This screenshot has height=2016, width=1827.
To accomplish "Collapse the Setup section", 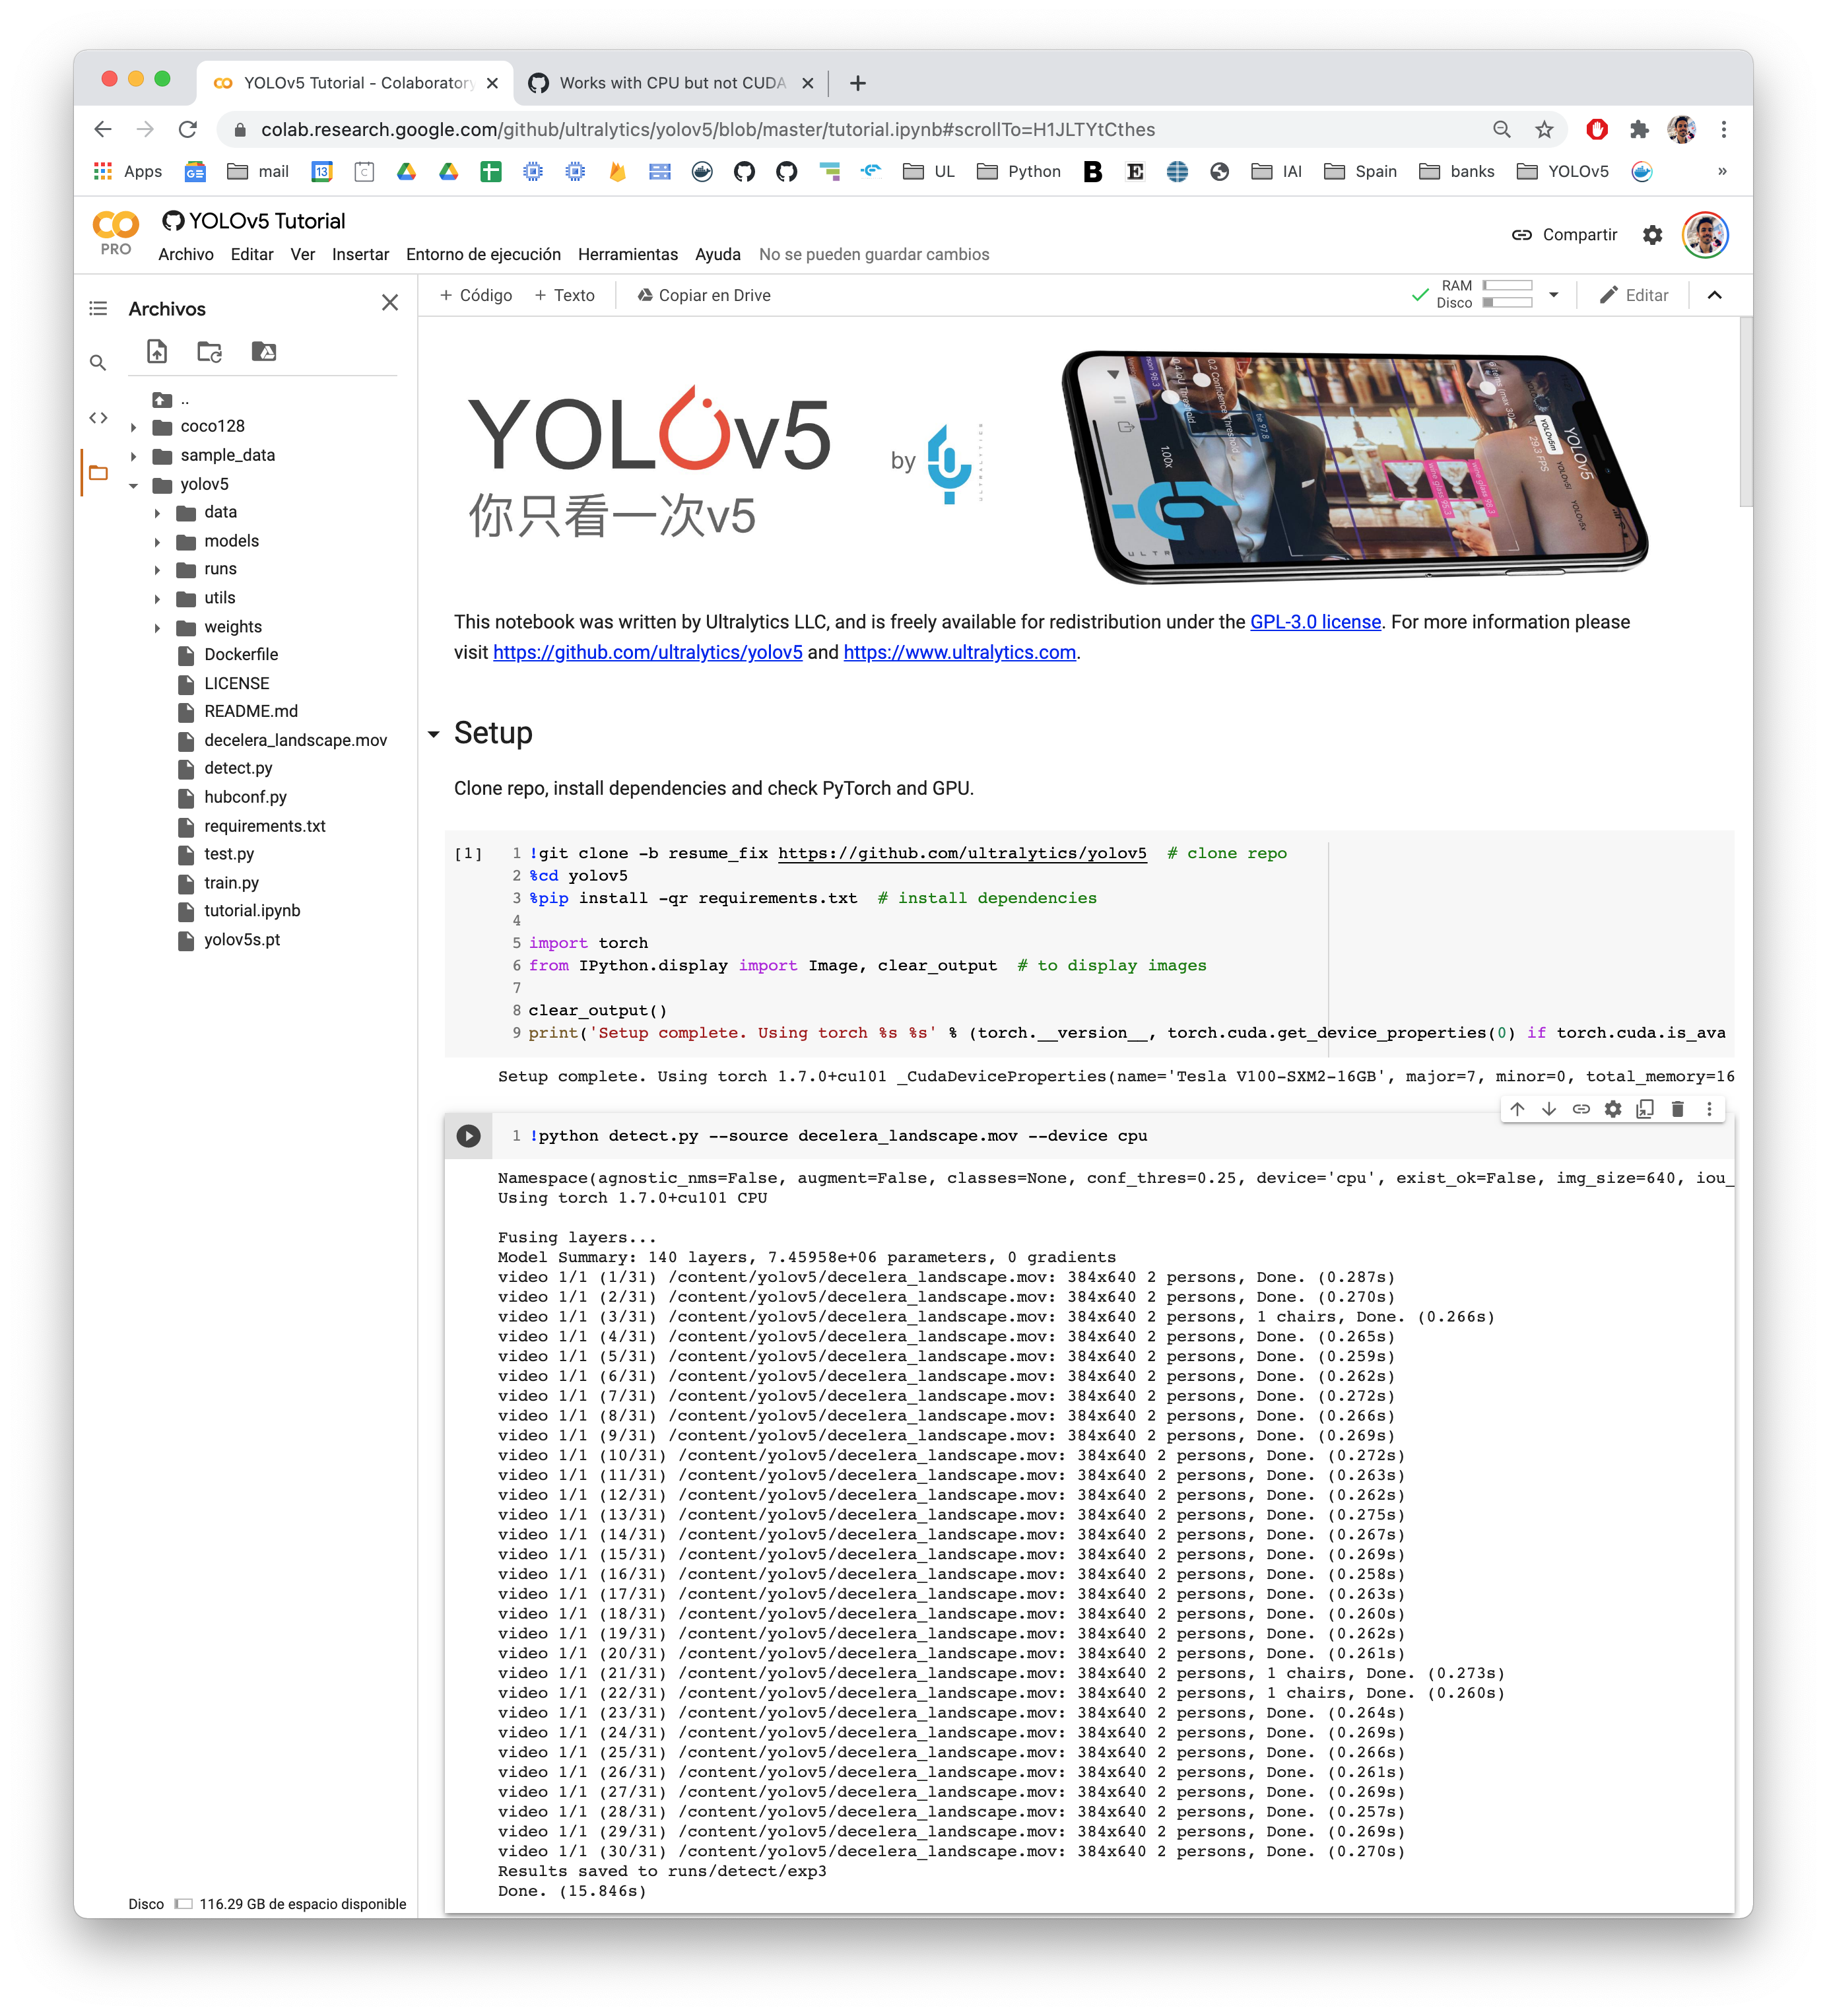I will (x=434, y=734).
